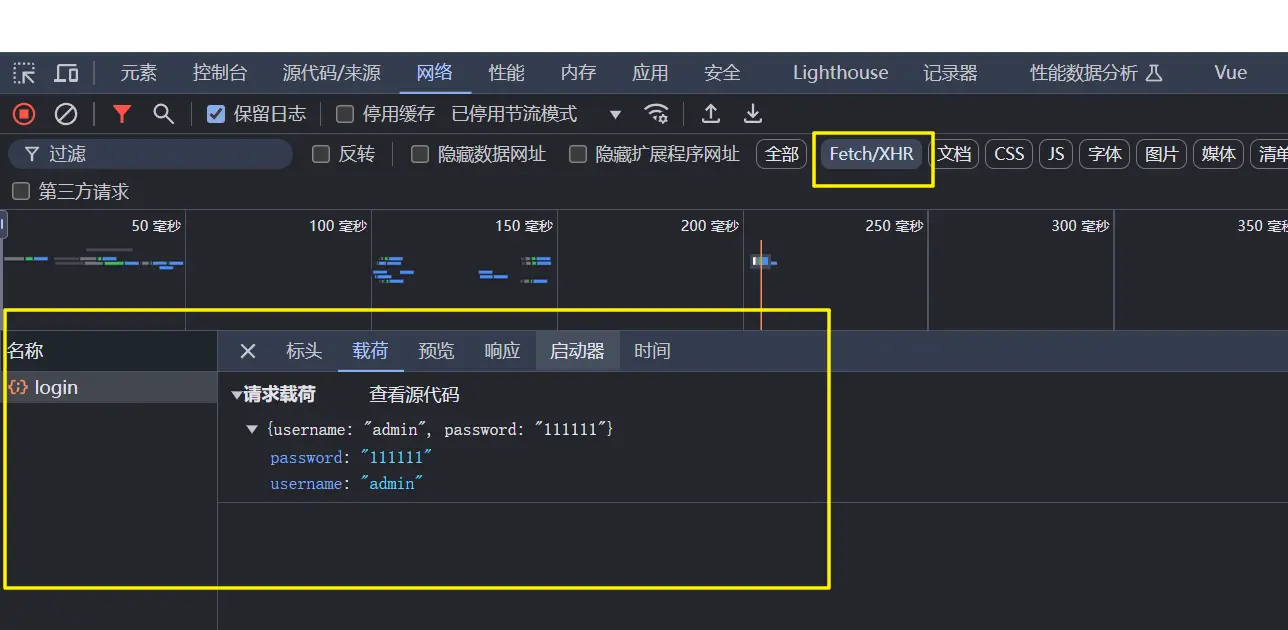Viewport: 1288px width, 630px height.
Task: Open the 应用 panel
Action: pos(650,73)
